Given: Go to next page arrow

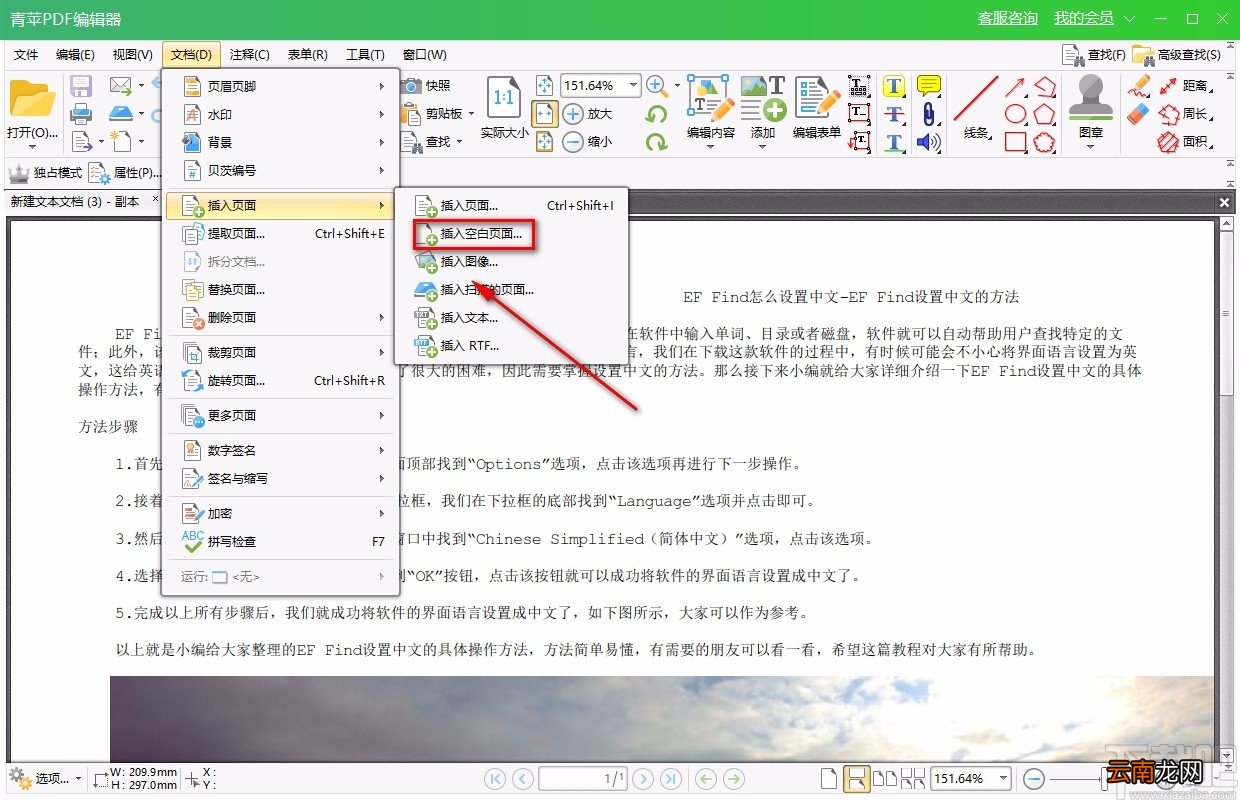Looking at the screenshot, I should pyautogui.click(x=643, y=778).
